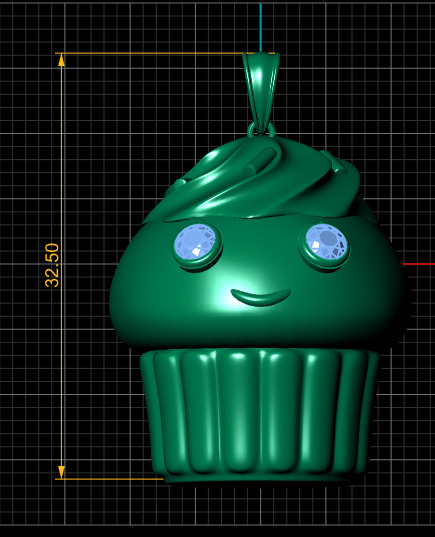435x537 pixels.
Task: Select the ribbed cupcake wrapper base
Action: click(259, 416)
